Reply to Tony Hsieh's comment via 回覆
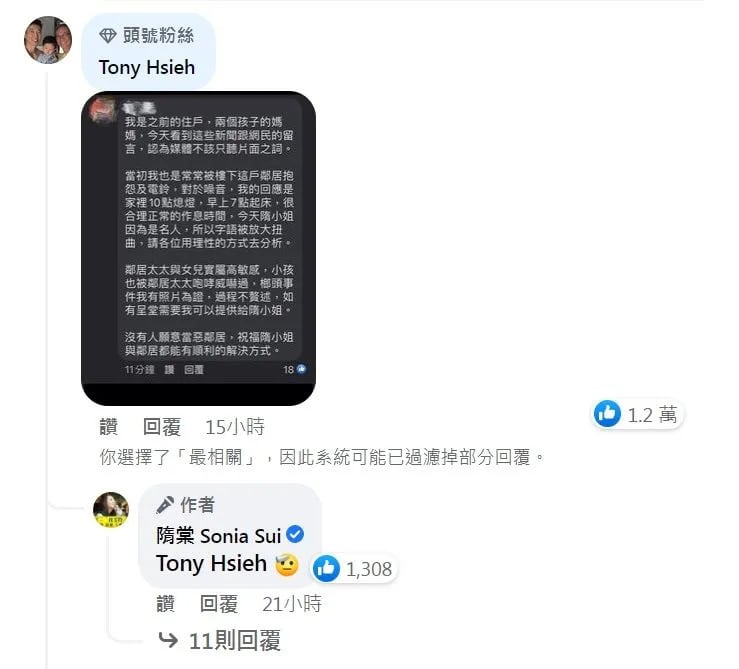The width and height of the screenshot is (739, 669). point(162,427)
